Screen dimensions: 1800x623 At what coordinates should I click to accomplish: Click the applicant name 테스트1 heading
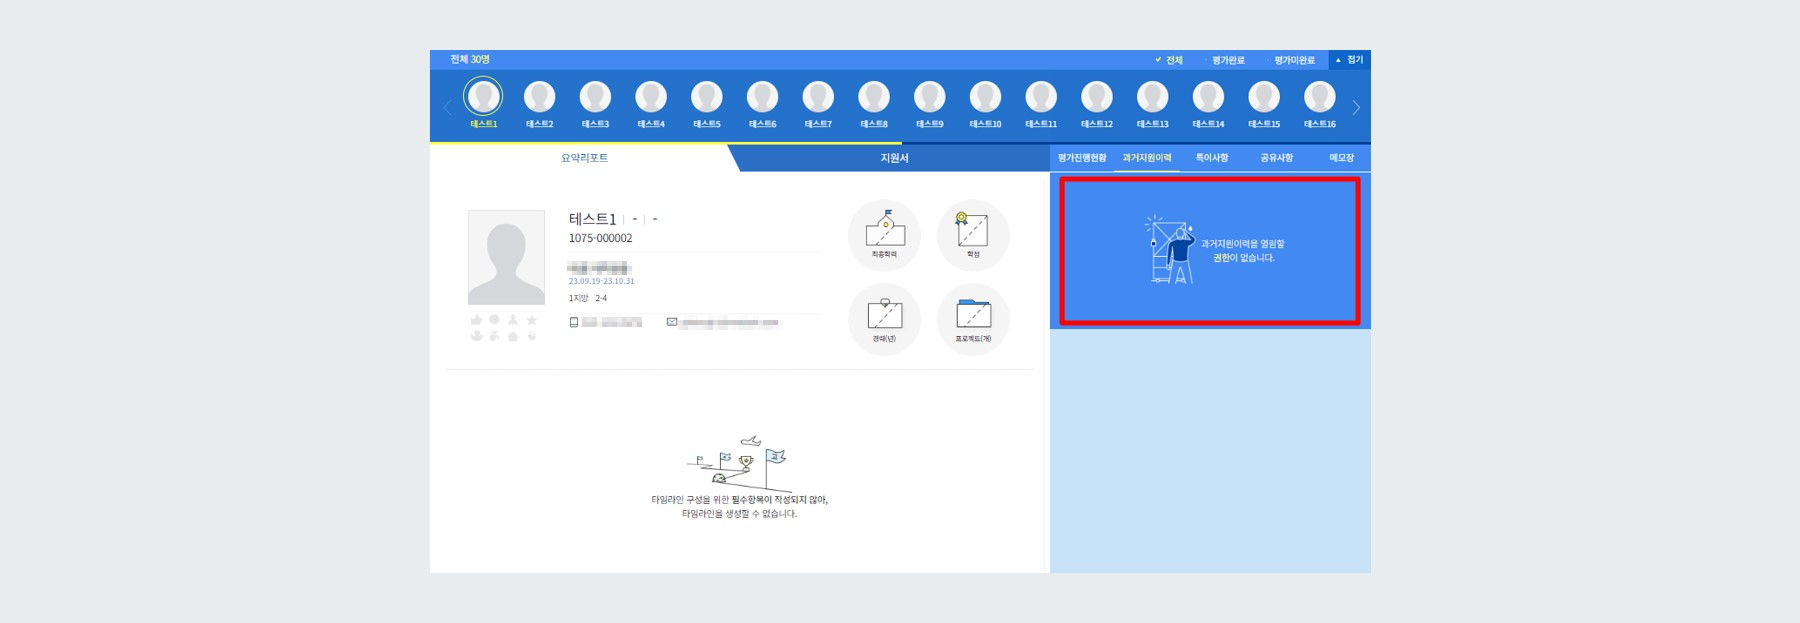[592, 219]
